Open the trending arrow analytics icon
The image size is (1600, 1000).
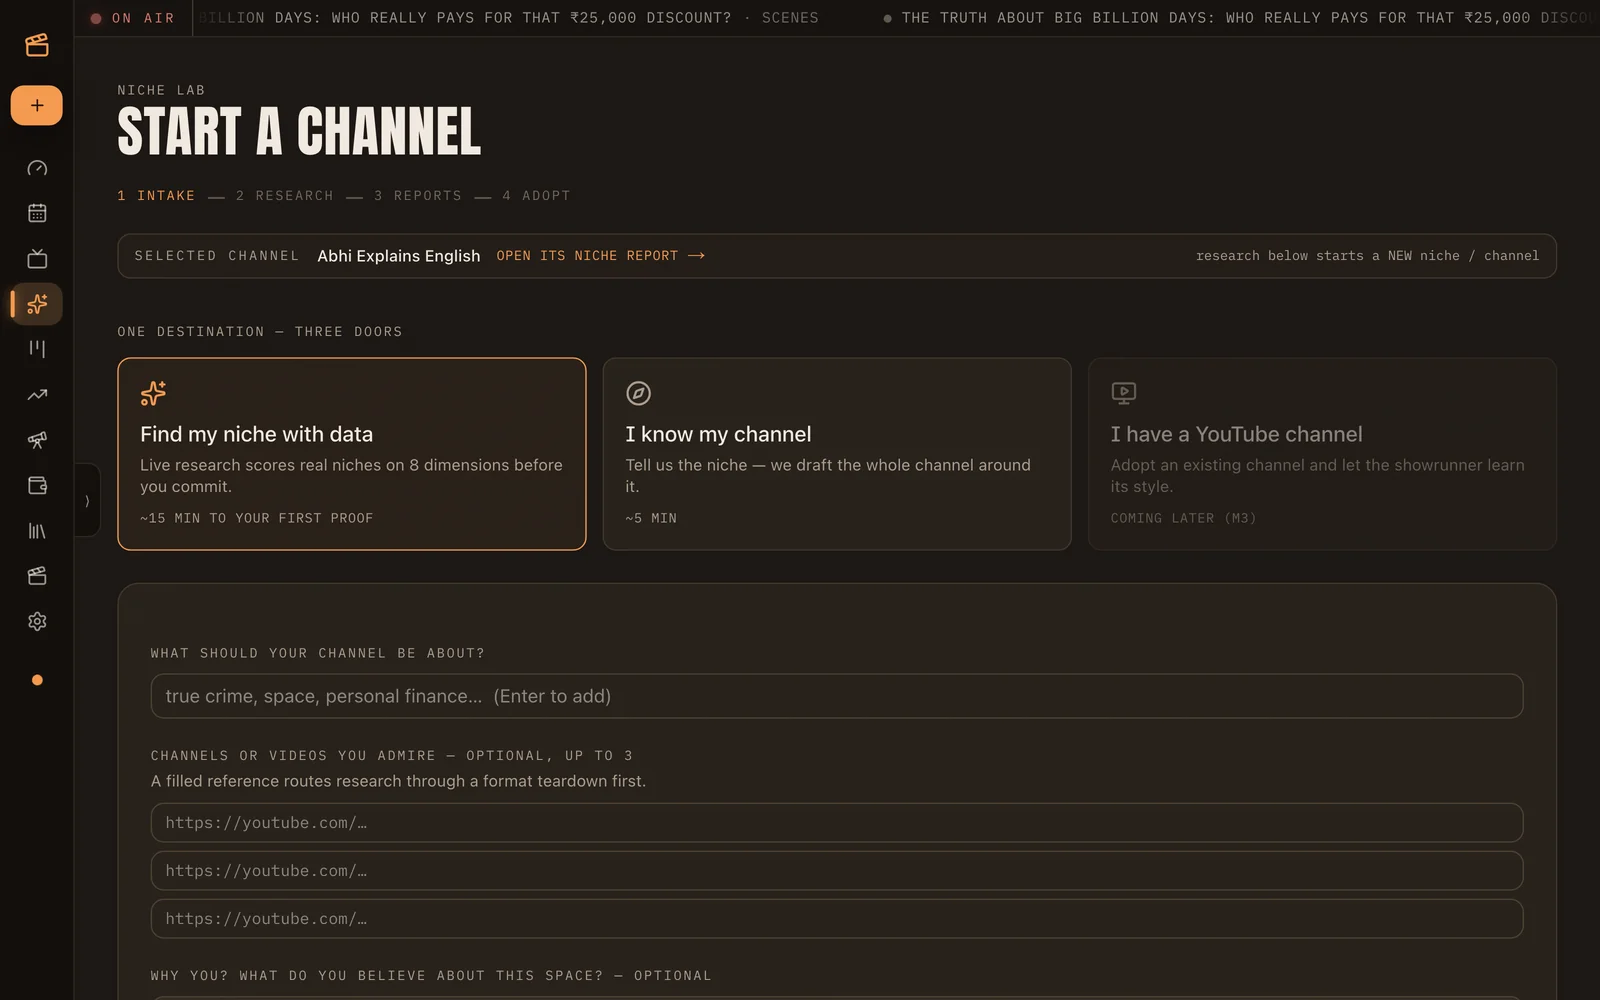tap(37, 395)
